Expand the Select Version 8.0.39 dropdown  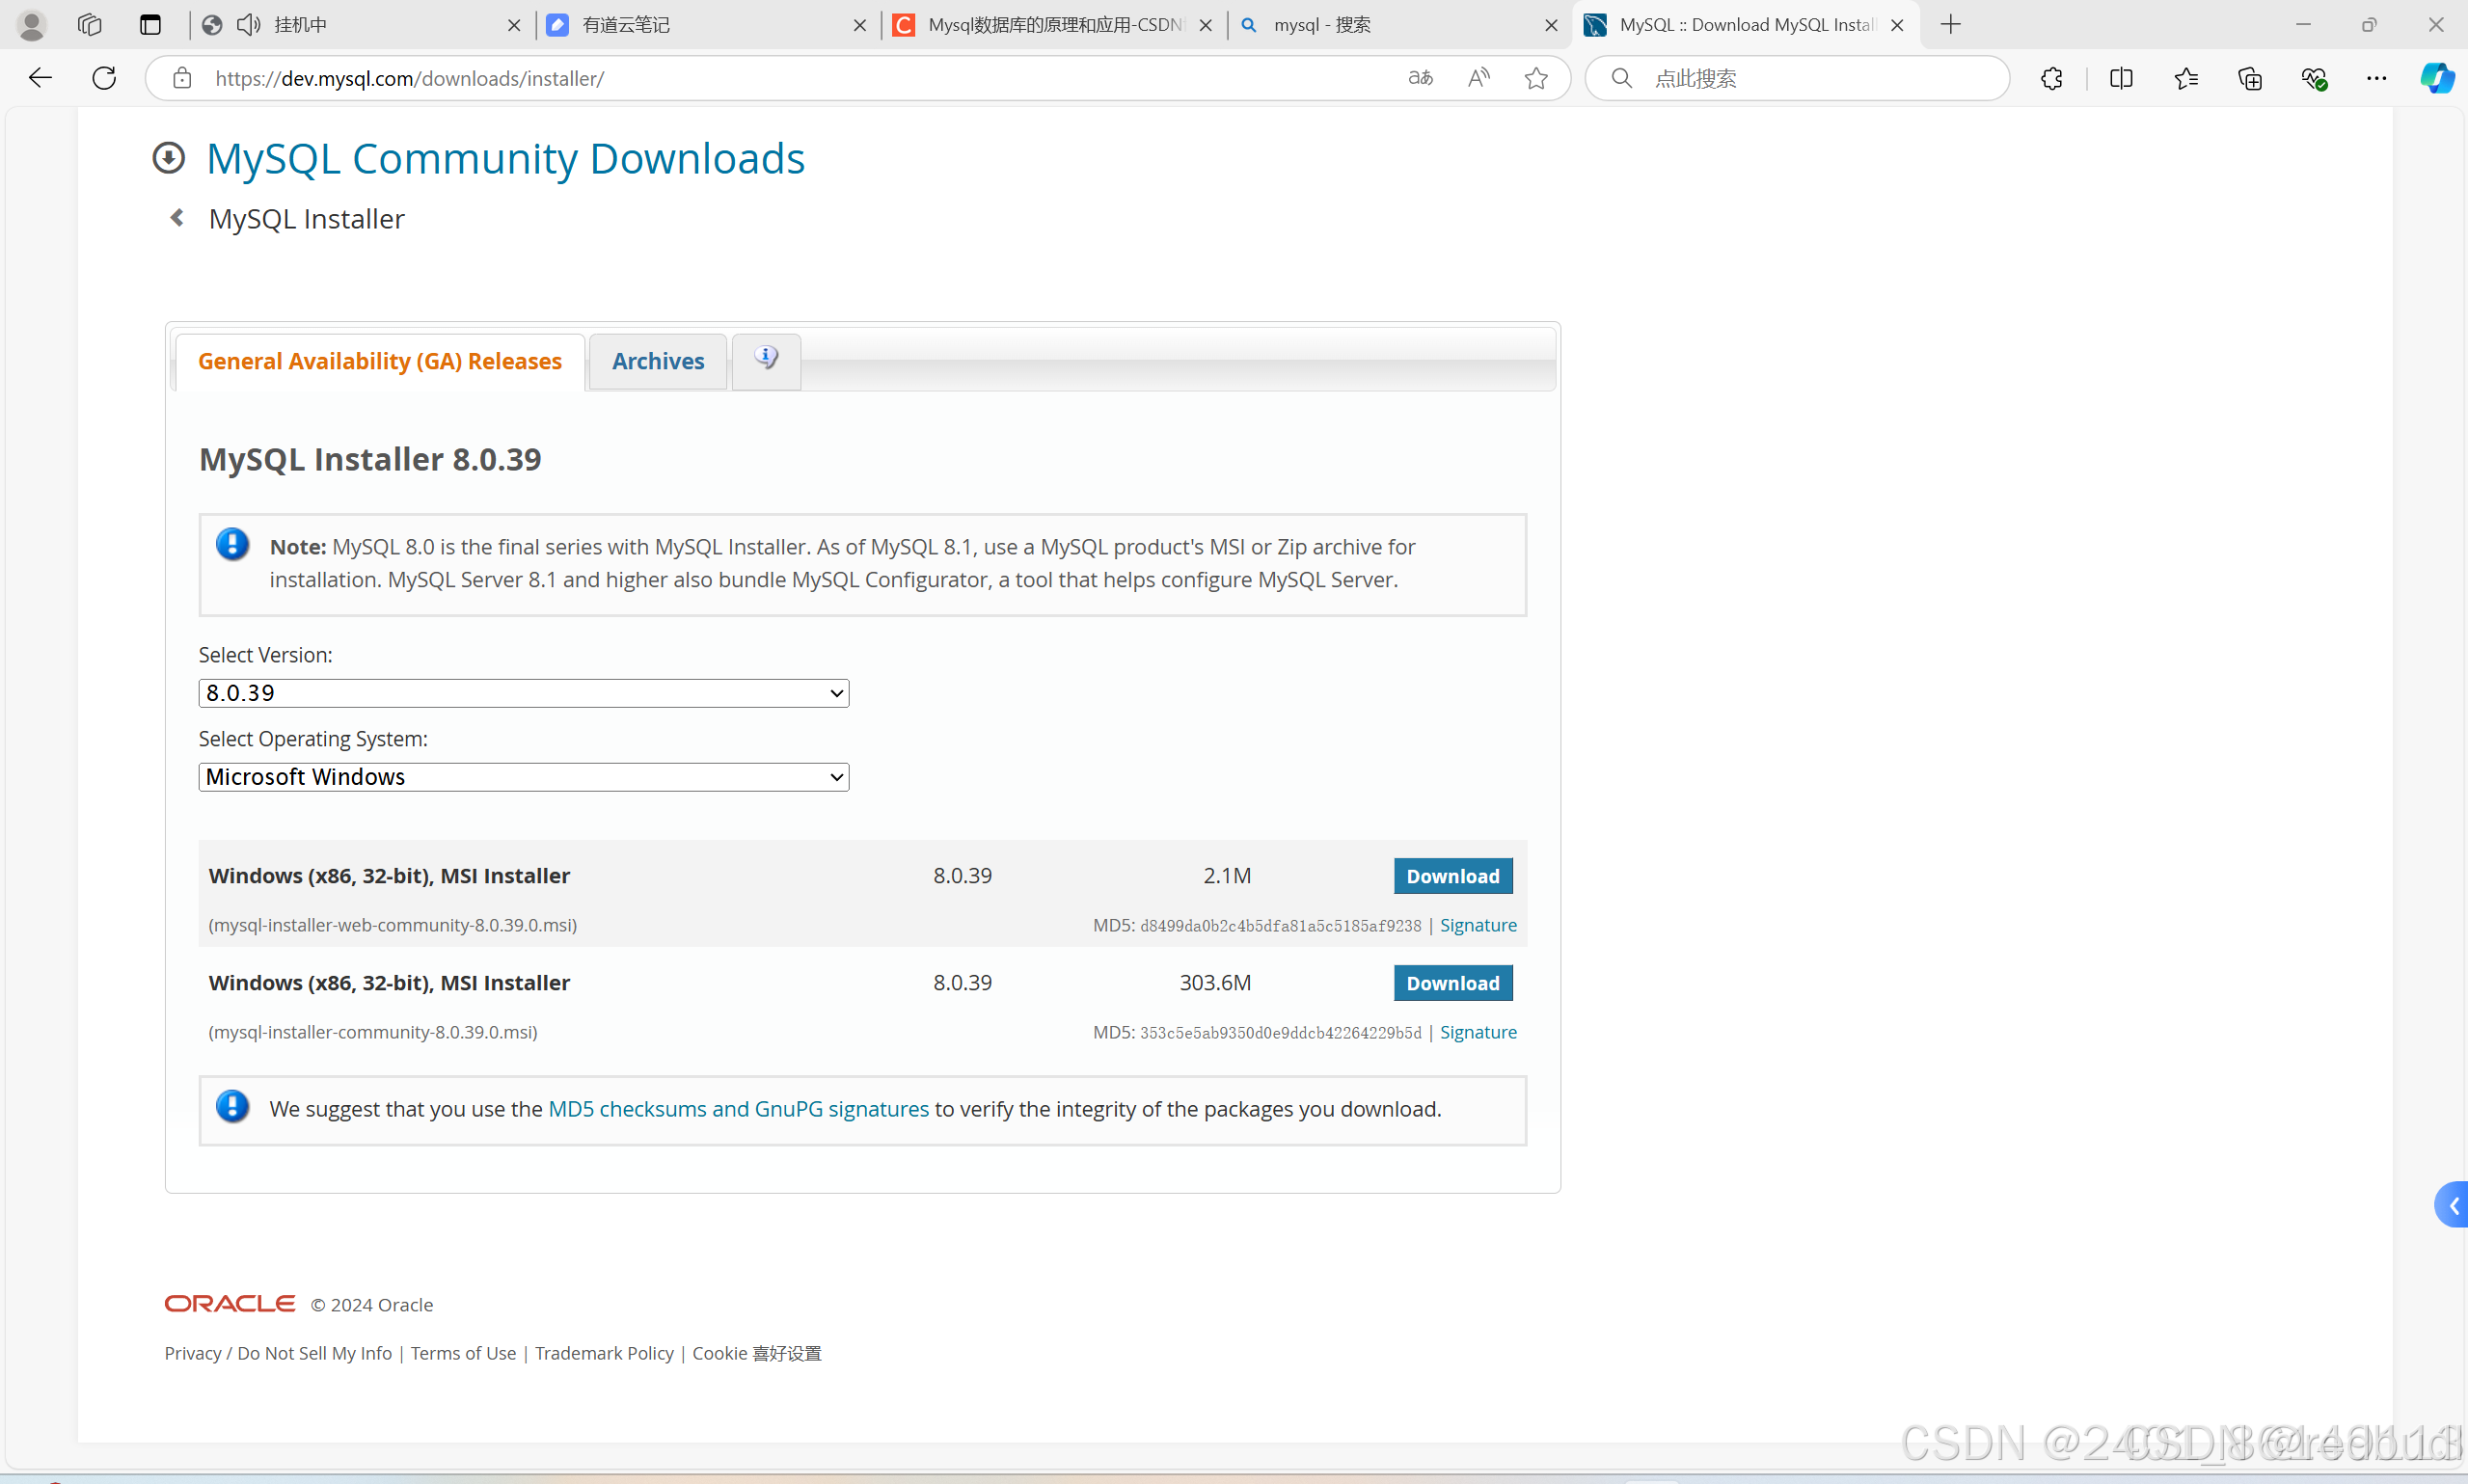pyautogui.click(x=524, y=693)
